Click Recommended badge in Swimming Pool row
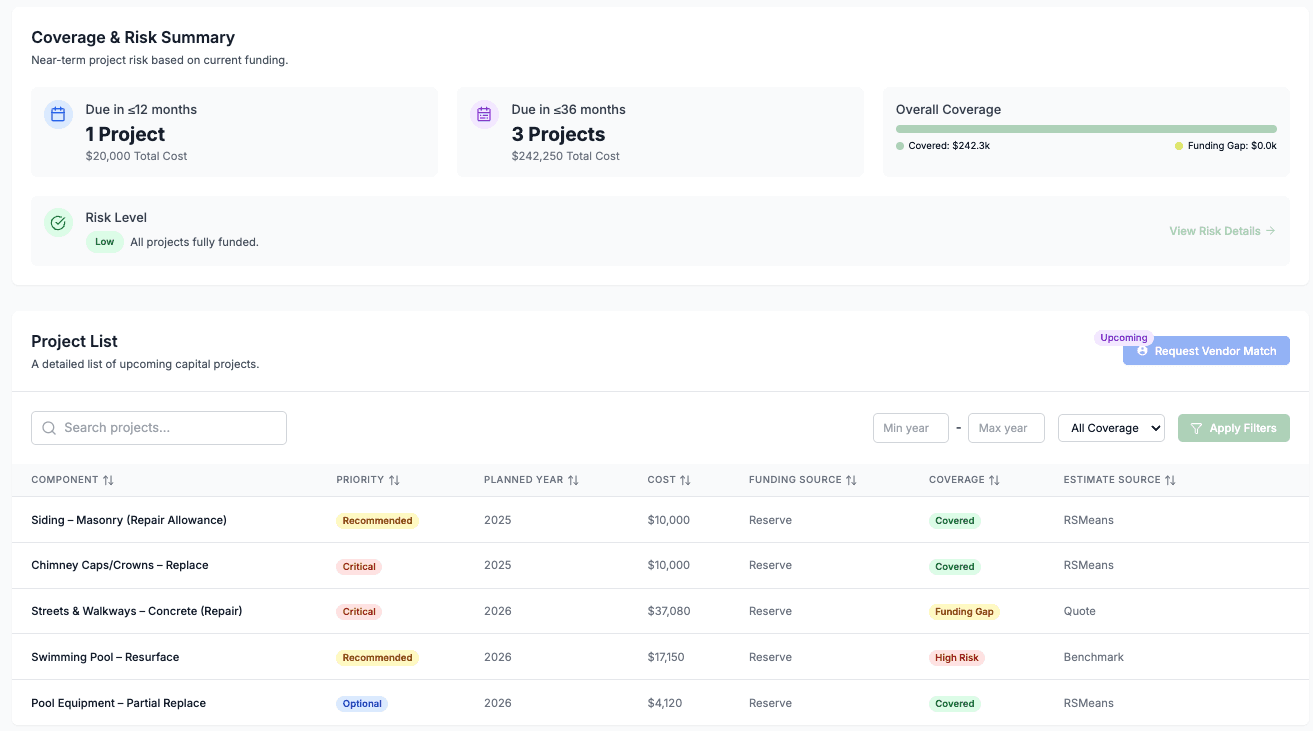Viewport: 1313px width, 731px height. (377, 658)
